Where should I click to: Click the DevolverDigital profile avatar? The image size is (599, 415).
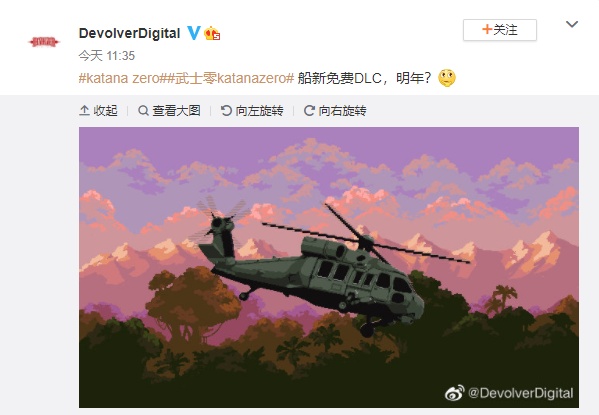[x=44, y=41]
